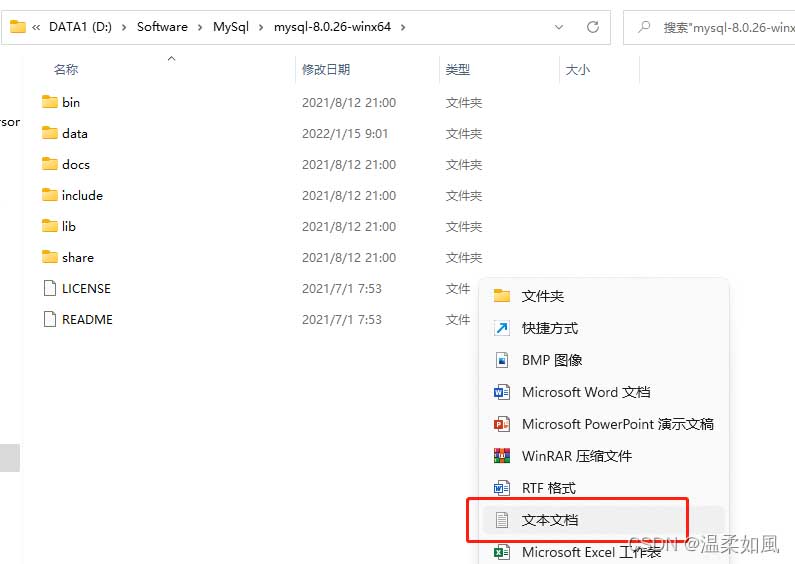Screen dimensions: 795x564
Task: Click the refresh icon beside address bar
Action: click(x=593, y=27)
